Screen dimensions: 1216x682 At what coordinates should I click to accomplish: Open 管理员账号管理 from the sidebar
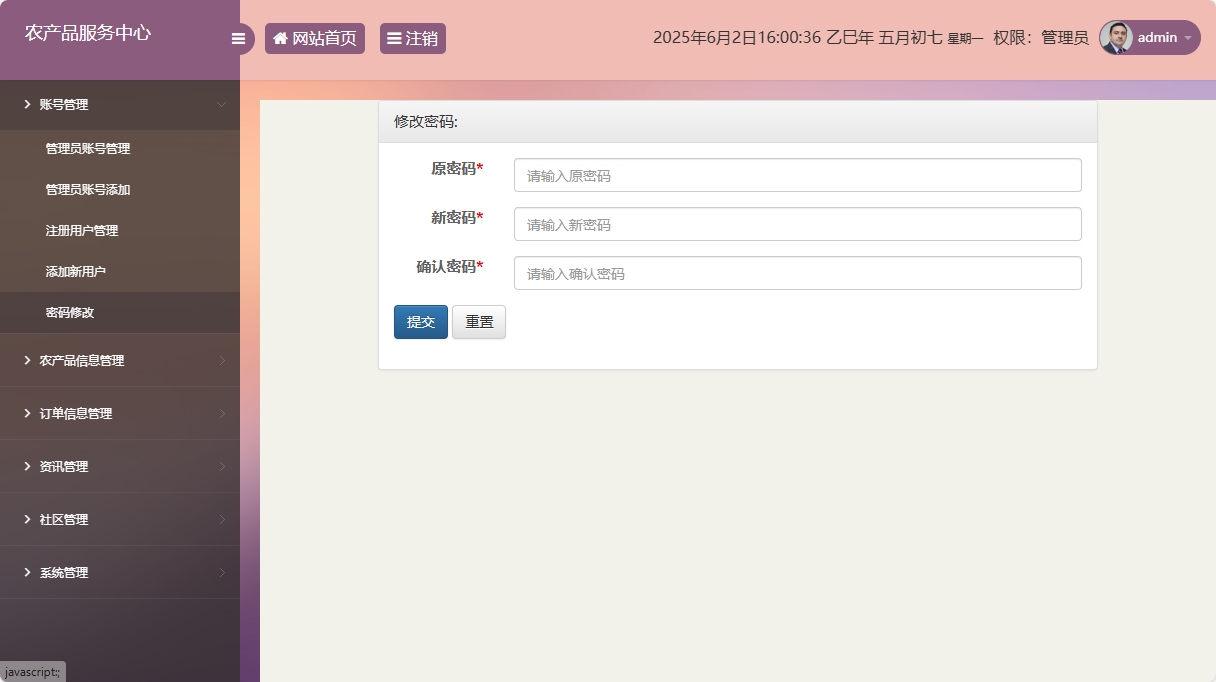point(88,148)
